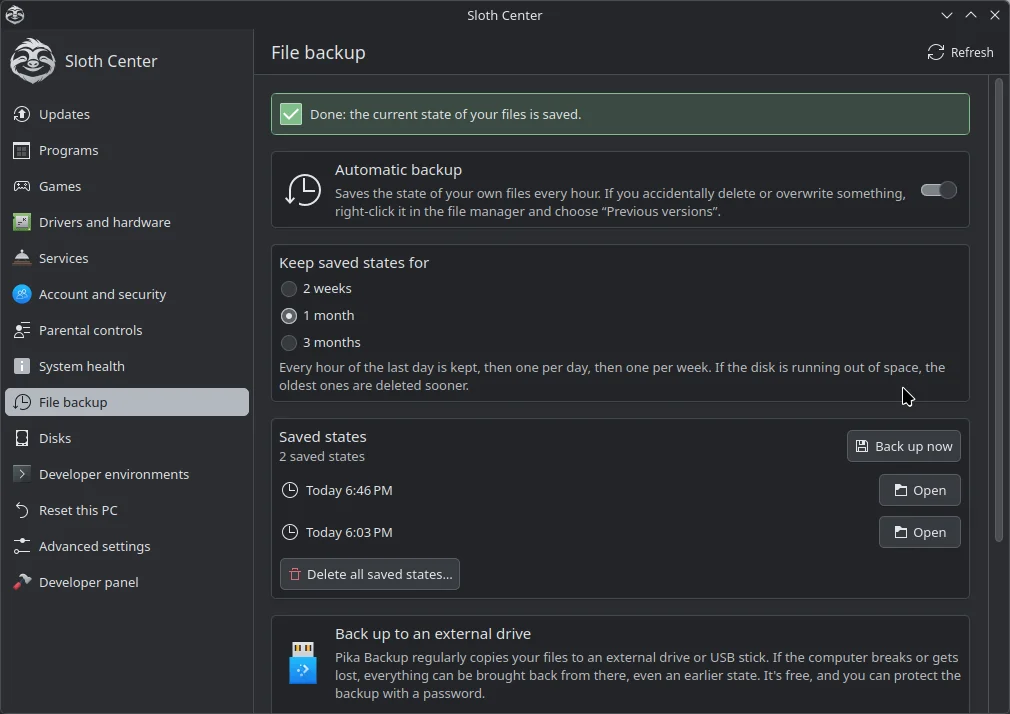Screen dimensions: 1010x714
Task: Click the Services bell icon
Action: tap(21, 258)
